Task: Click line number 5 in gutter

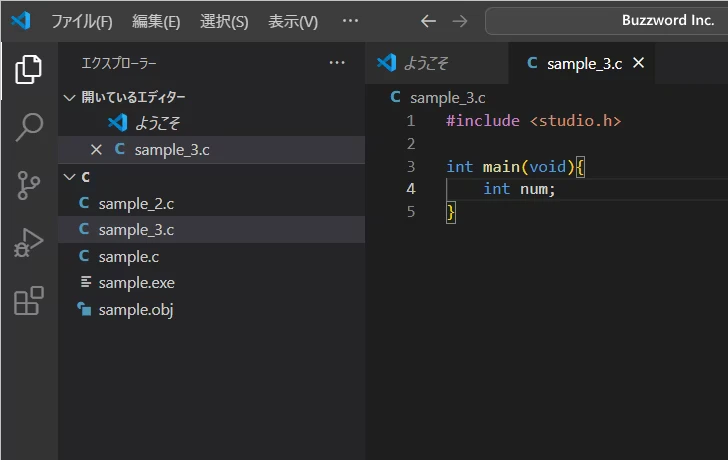Action: 411,212
